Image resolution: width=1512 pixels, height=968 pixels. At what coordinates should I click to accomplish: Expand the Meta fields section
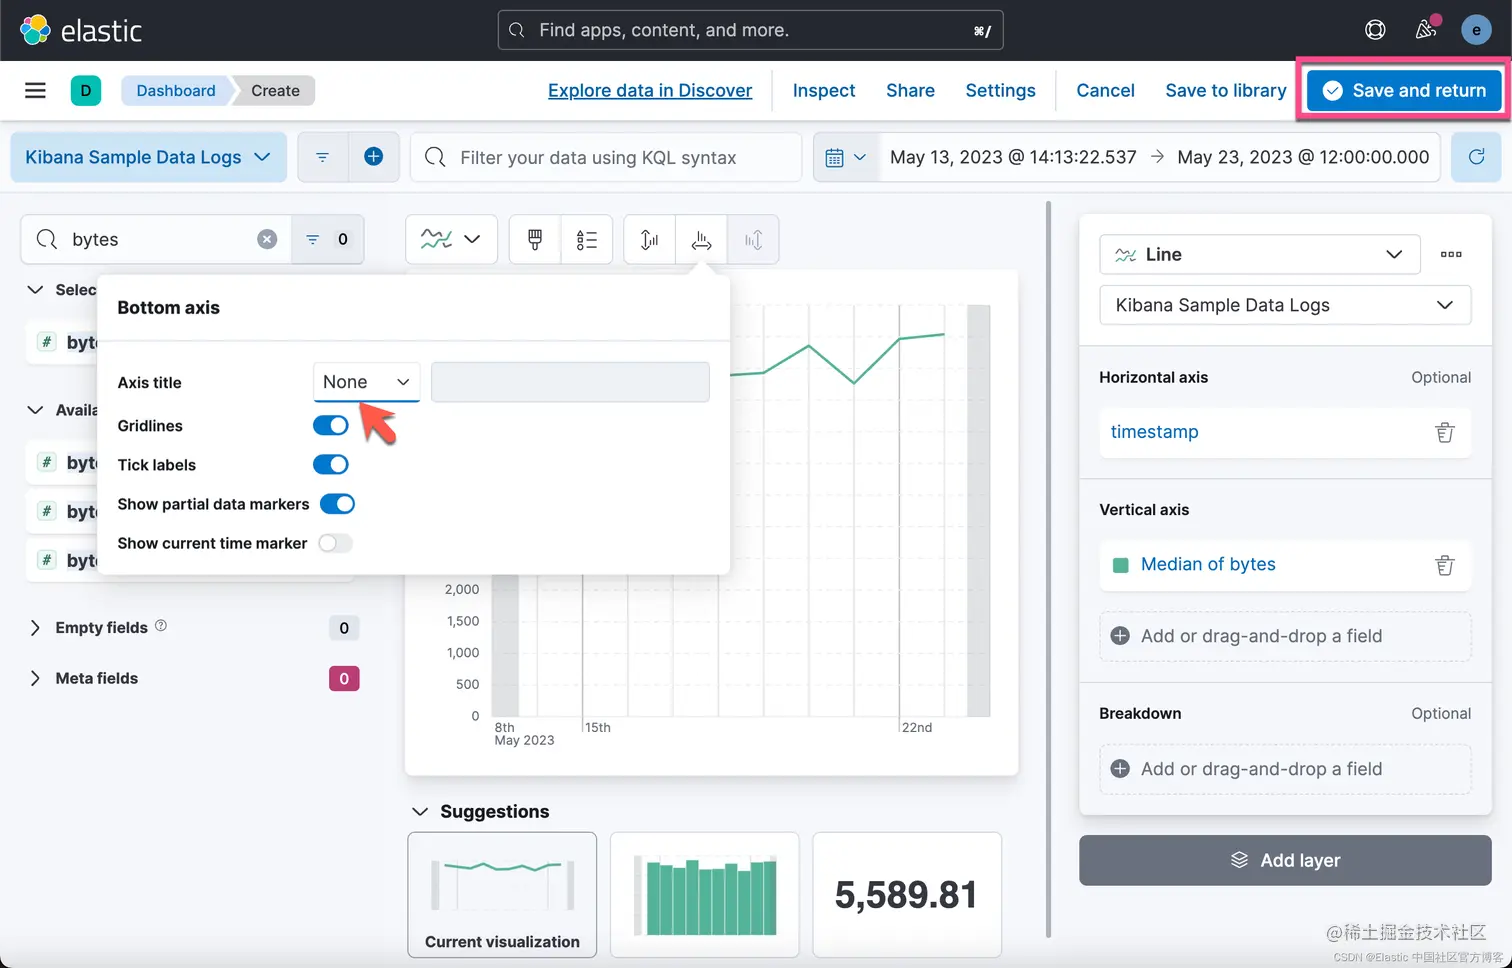pyautogui.click(x=35, y=678)
